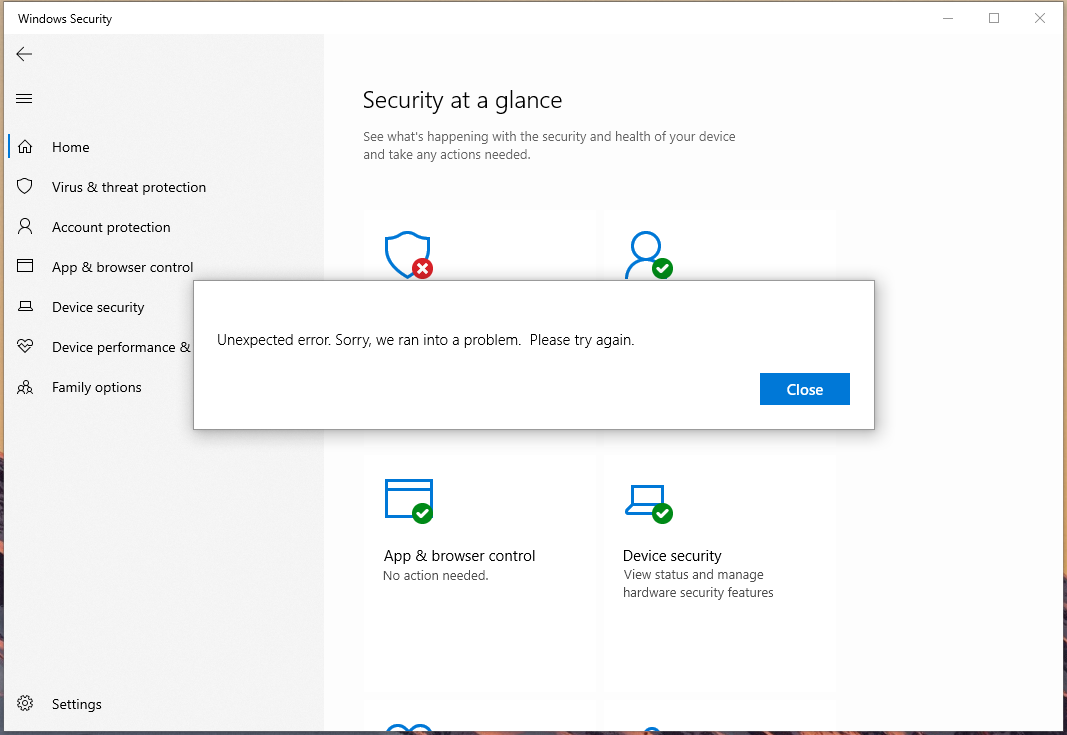
Task: Go back using the back arrow
Action: click(24, 54)
